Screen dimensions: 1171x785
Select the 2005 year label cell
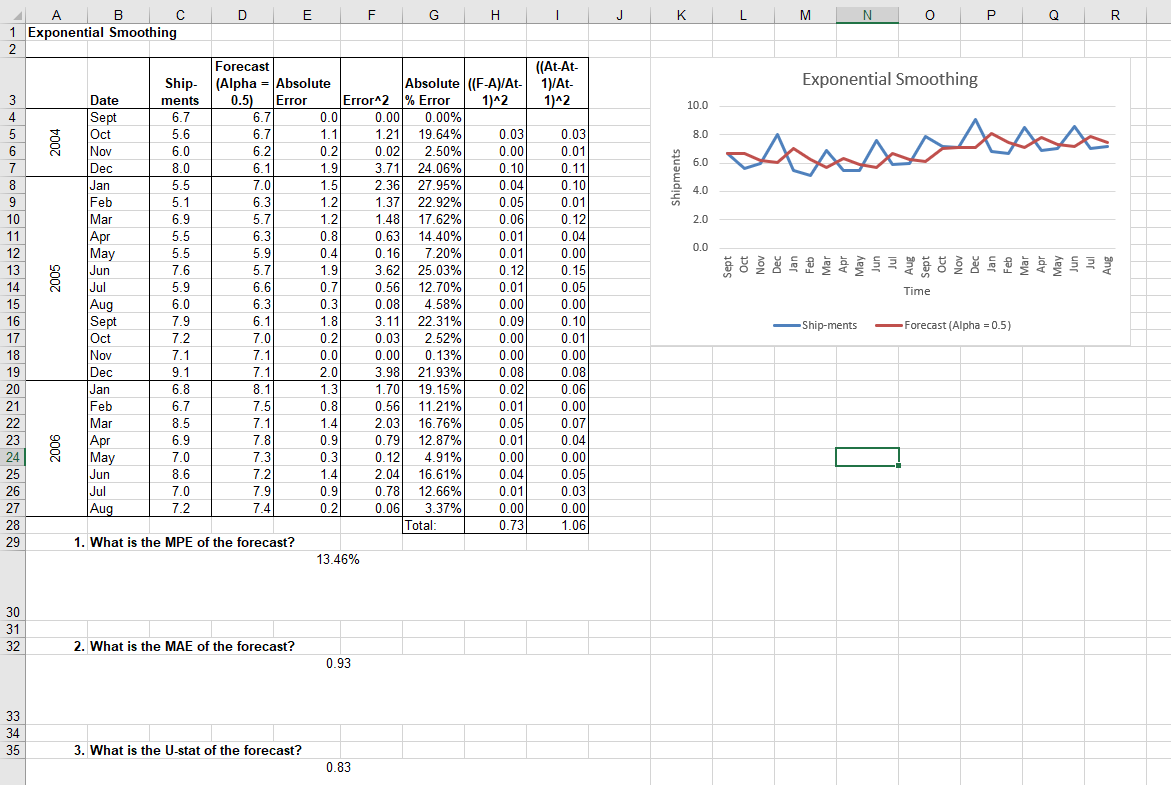click(x=56, y=279)
